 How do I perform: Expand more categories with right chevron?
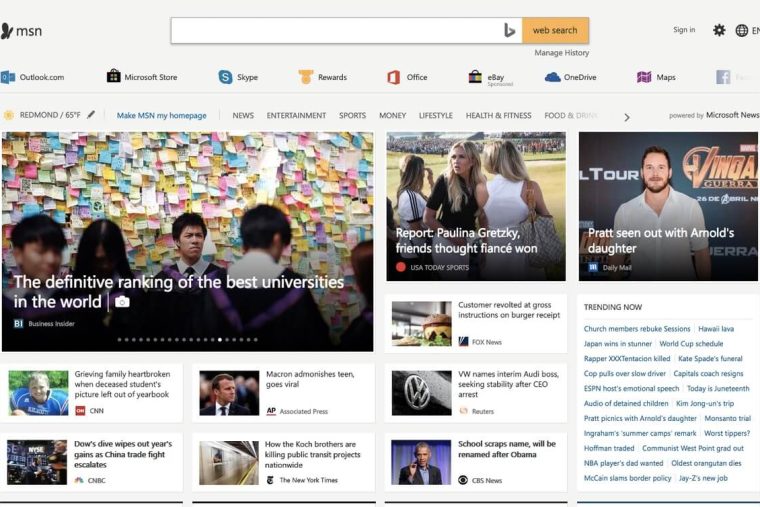(x=627, y=117)
